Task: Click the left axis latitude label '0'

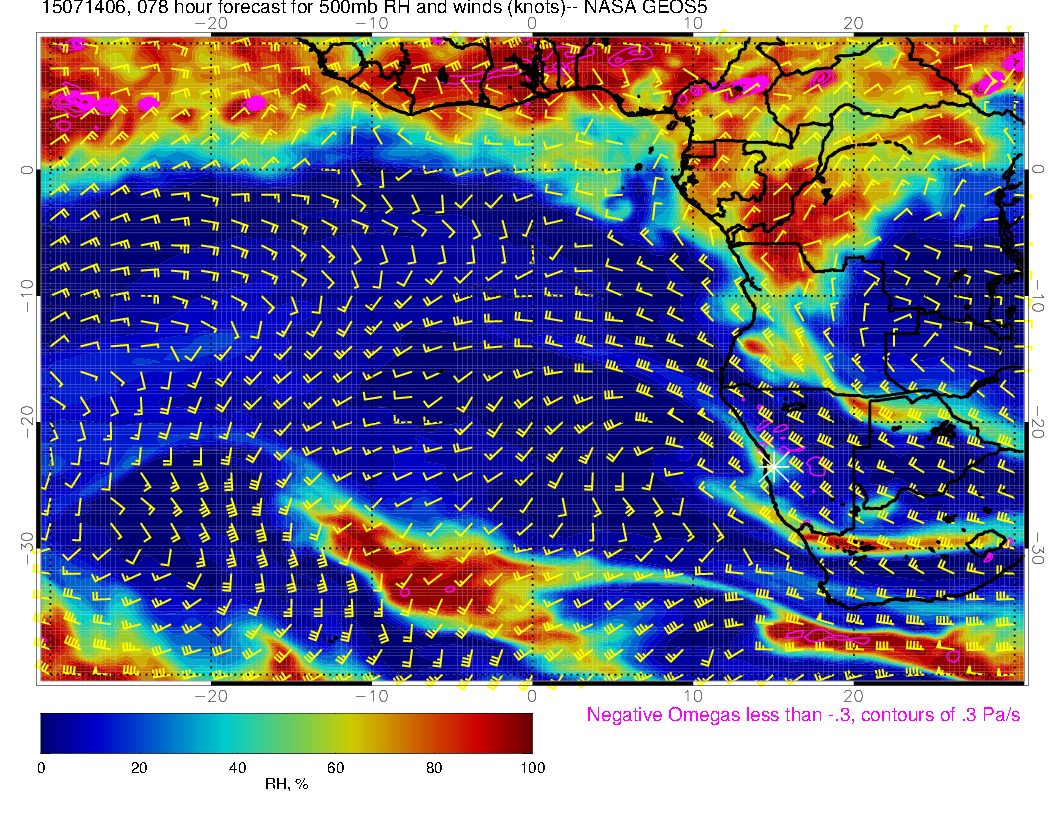Action: tap(26, 170)
